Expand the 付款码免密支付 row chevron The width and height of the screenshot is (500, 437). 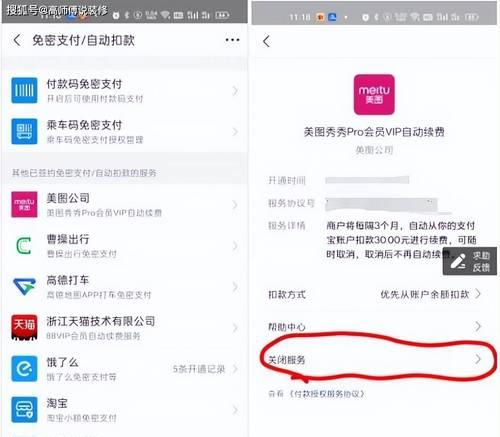[235, 90]
